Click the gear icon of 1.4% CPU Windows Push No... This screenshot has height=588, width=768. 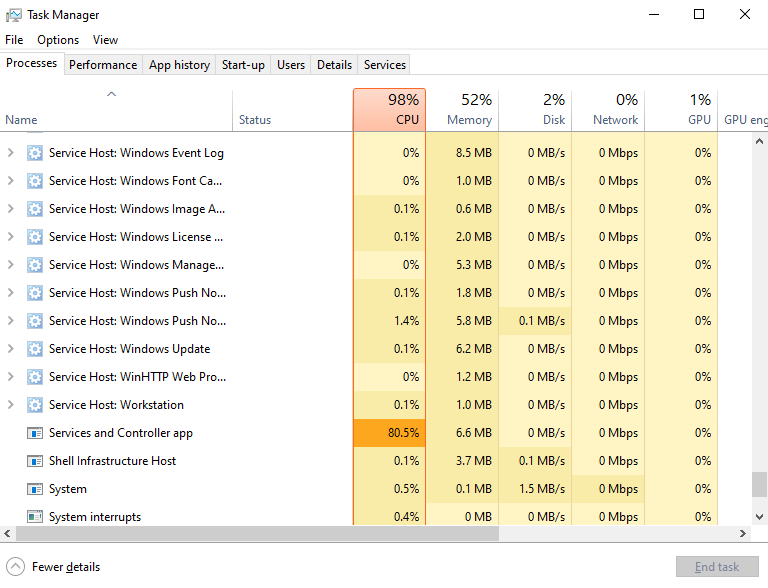(34, 320)
